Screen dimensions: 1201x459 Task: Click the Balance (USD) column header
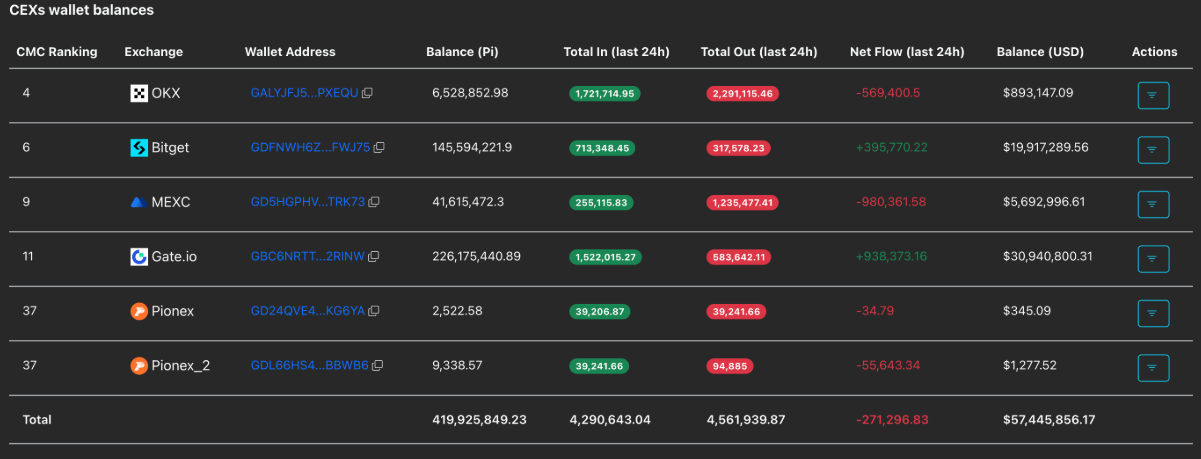click(x=1039, y=52)
